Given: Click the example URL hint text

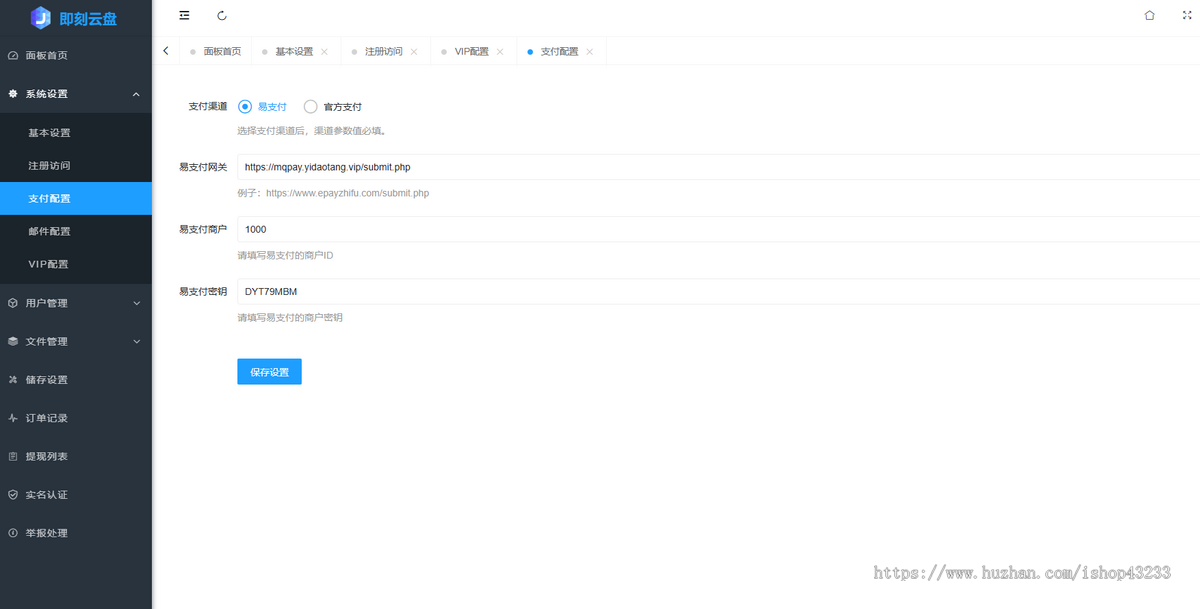Looking at the screenshot, I should pyautogui.click(x=333, y=193).
